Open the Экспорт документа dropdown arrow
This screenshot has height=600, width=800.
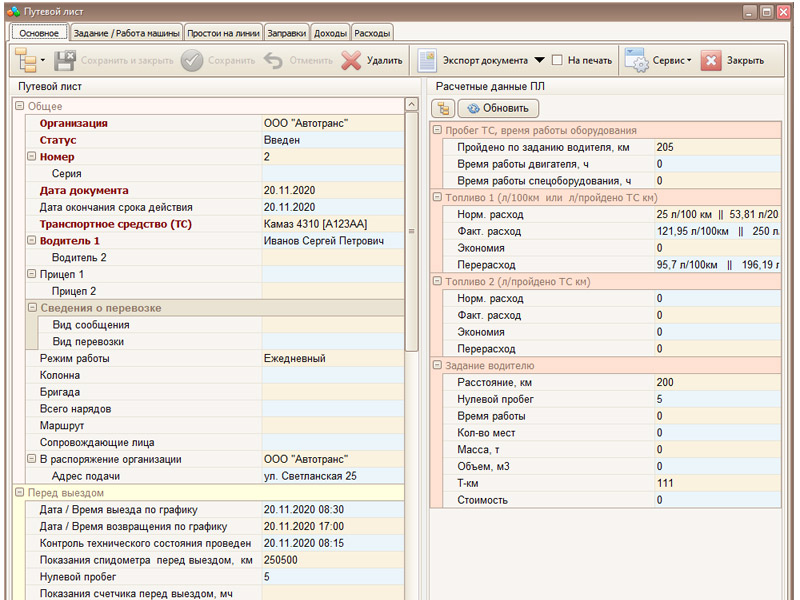(x=539, y=60)
